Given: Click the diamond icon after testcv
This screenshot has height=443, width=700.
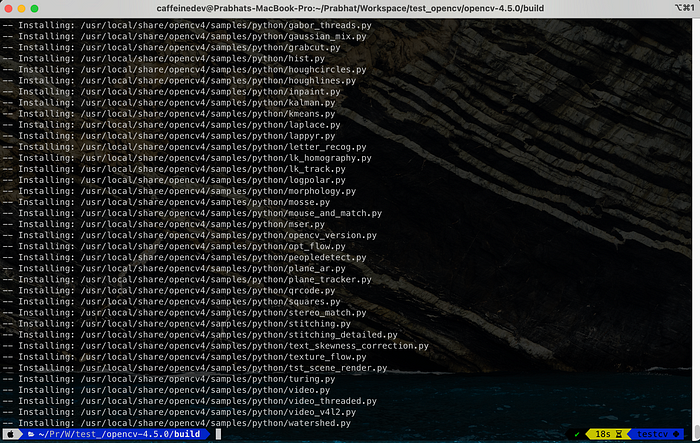Looking at the screenshot, I should 676,434.
